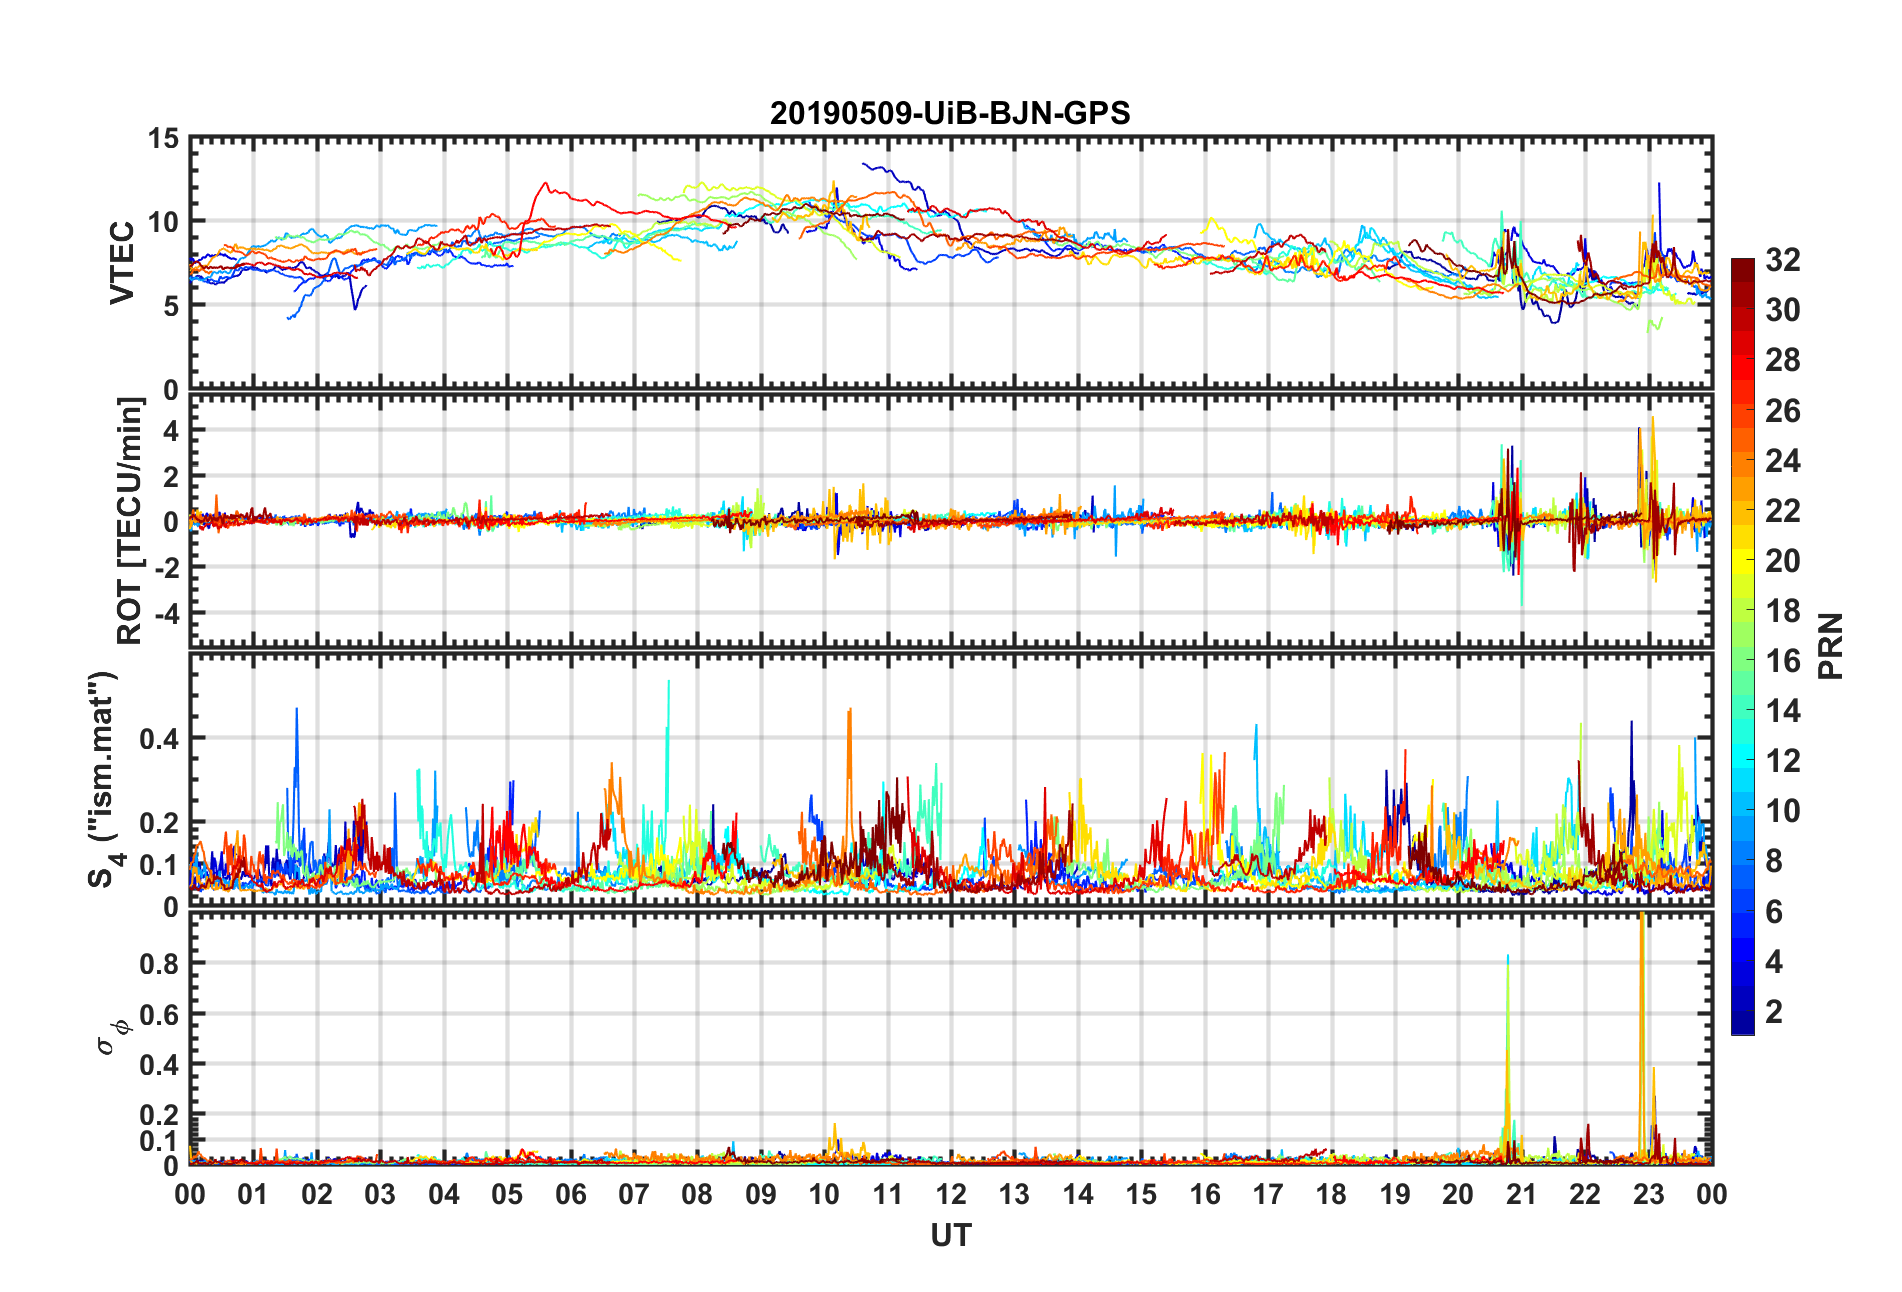
Task: Click PRN colorbar tick label 20
Action: point(1783,560)
